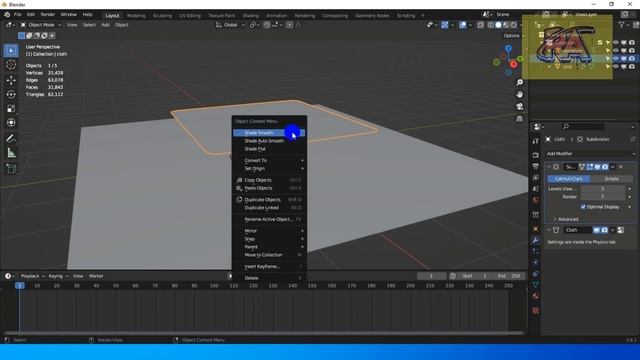Image resolution: width=640 pixels, height=360 pixels.
Task: Open the Global transform orientation dropdown
Action: (x=231, y=25)
